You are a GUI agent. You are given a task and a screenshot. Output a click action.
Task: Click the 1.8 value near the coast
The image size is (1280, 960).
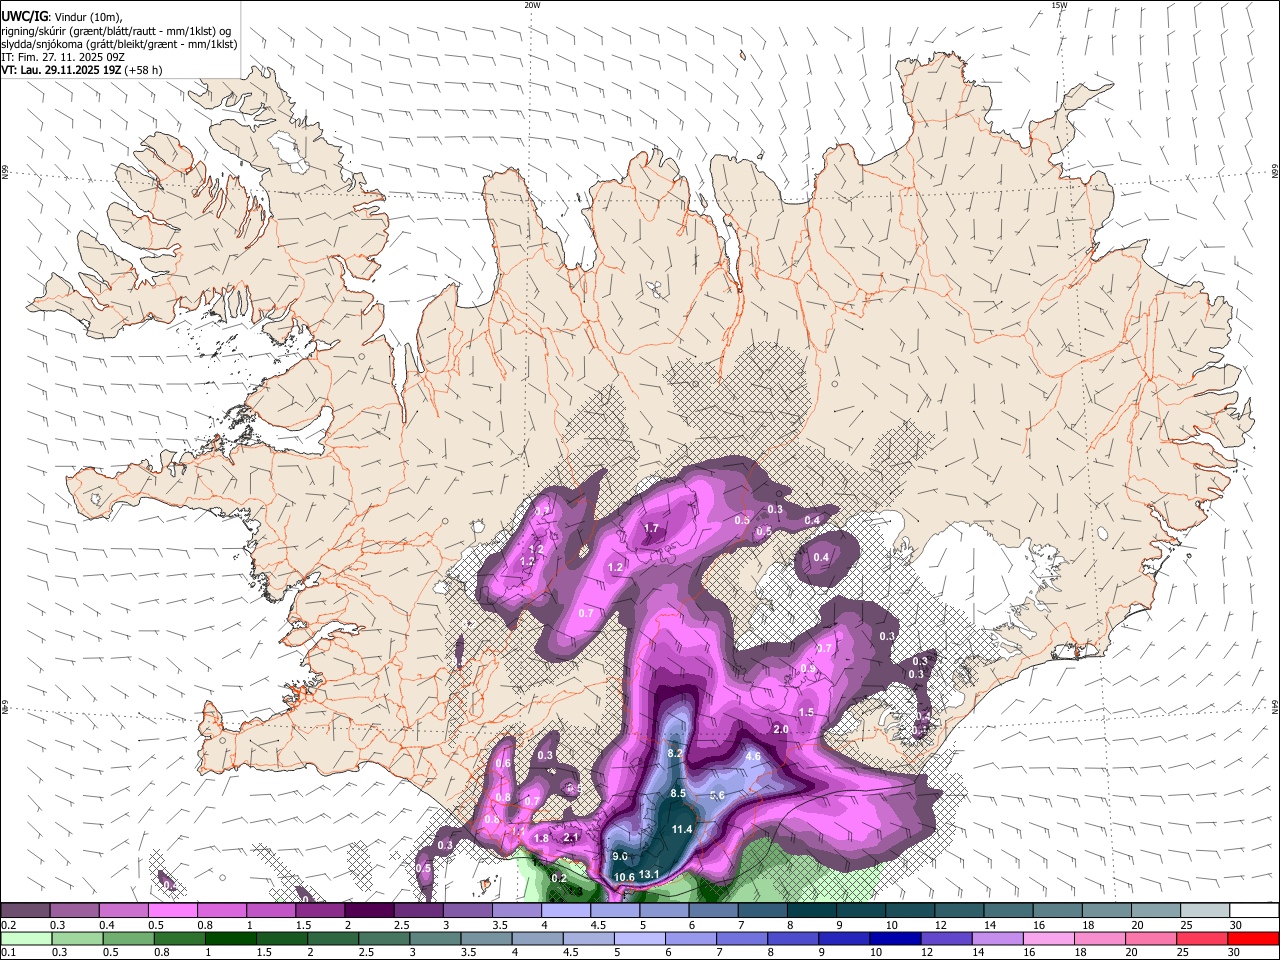[x=542, y=838]
